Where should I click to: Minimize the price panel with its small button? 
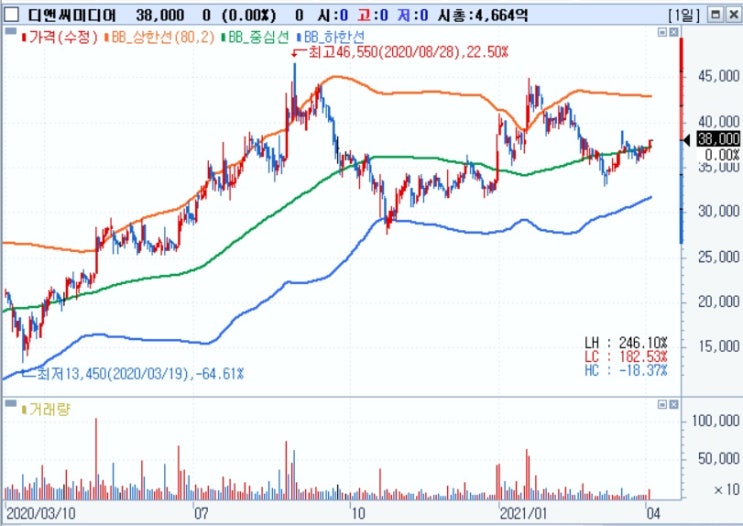pyautogui.click(x=662, y=32)
